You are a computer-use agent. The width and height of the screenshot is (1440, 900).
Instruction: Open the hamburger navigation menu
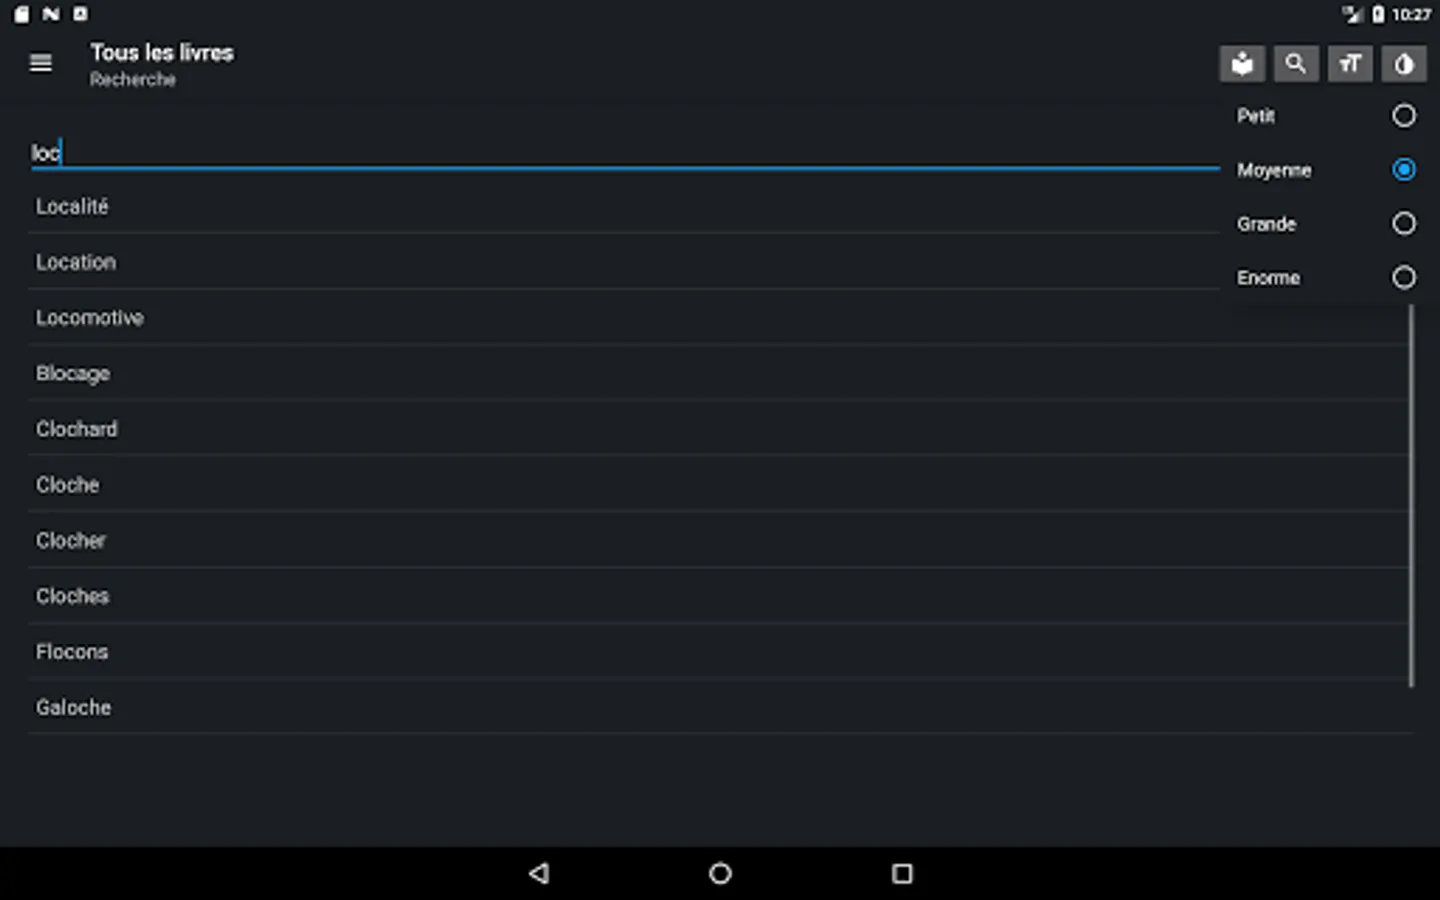pyautogui.click(x=41, y=63)
